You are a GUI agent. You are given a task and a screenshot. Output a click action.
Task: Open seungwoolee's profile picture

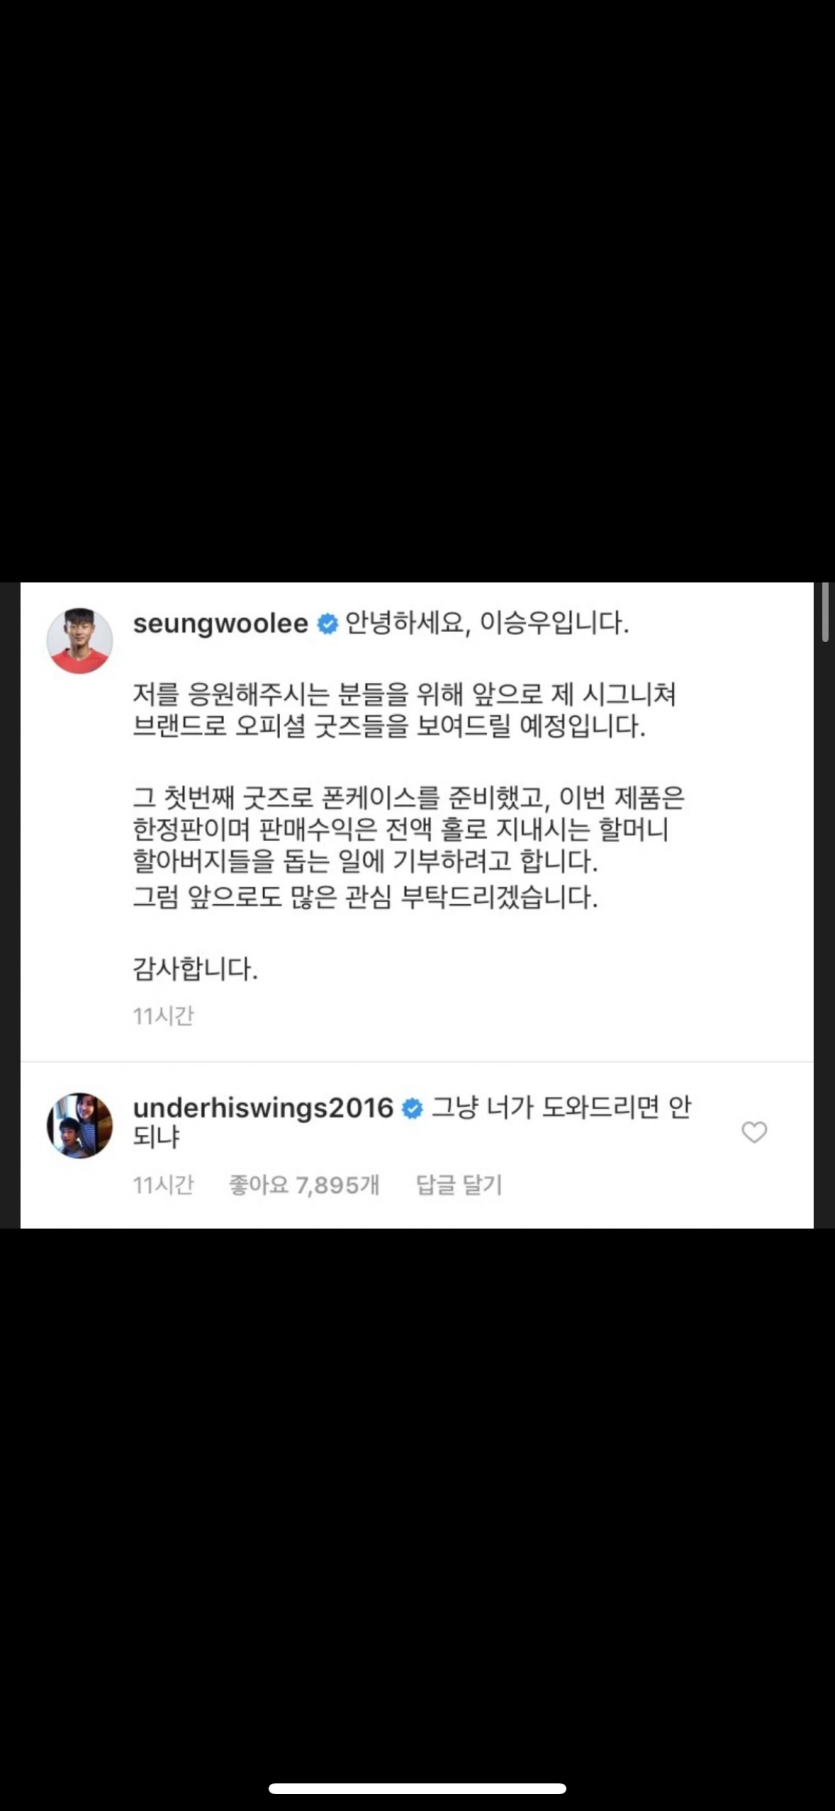[x=80, y=640]
